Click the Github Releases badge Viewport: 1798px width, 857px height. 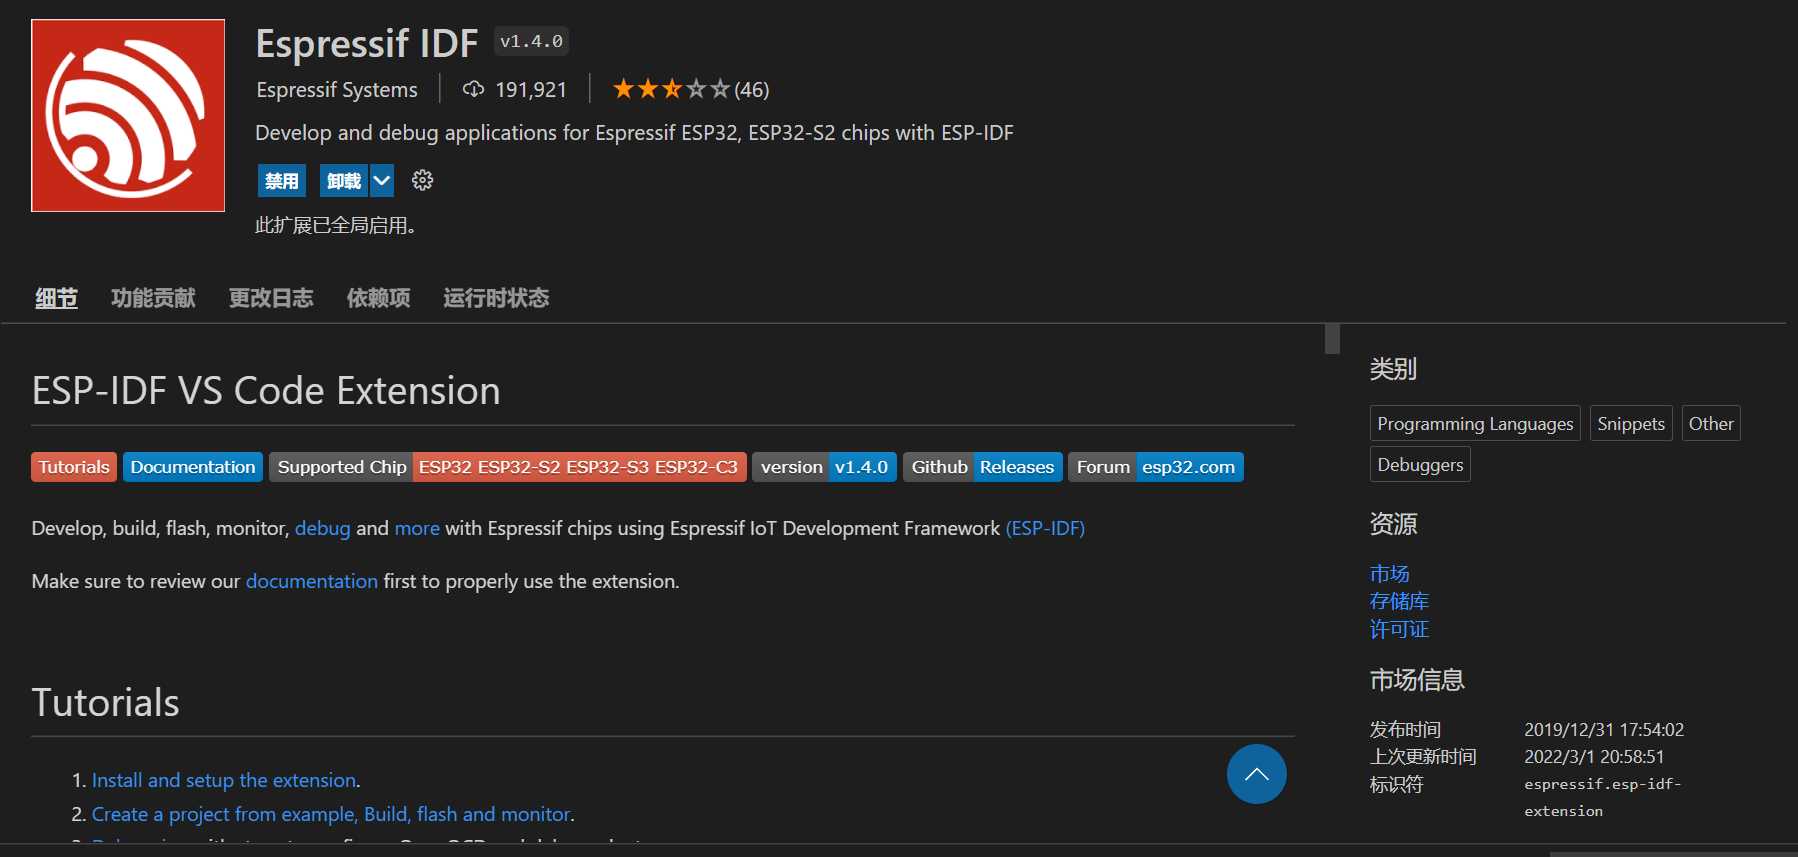[983, 467]
